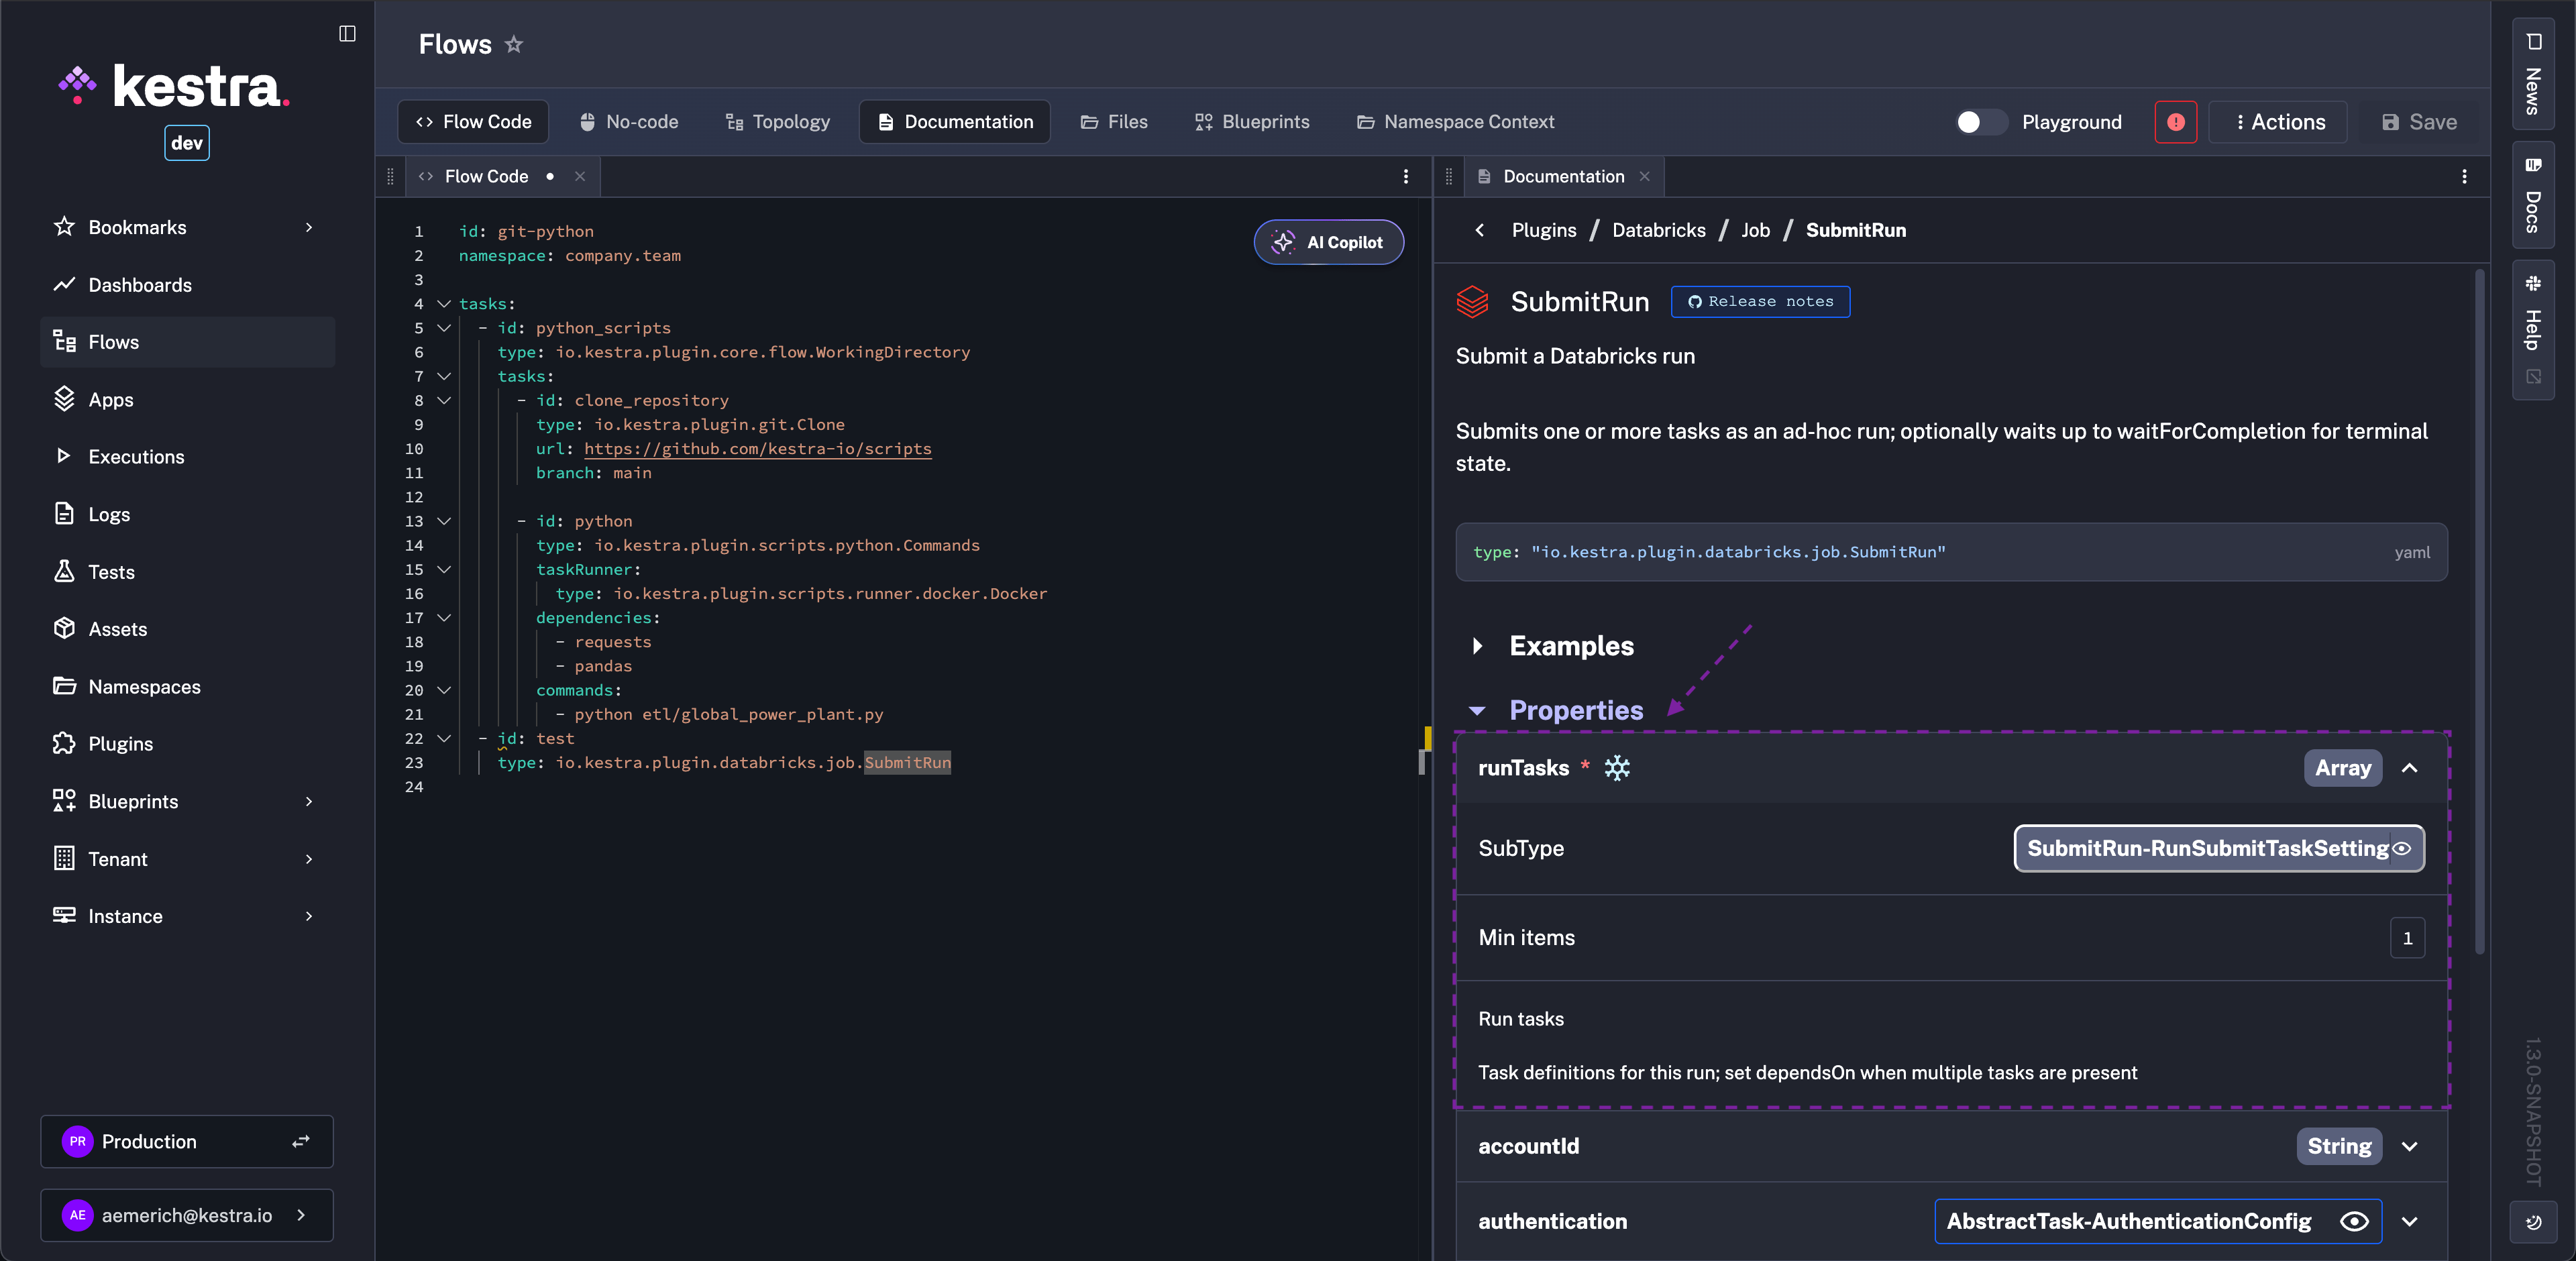This screenshot has width=2576, height=1261.
Task: Go back in documentation breadcrumb
Action: 1479,230
